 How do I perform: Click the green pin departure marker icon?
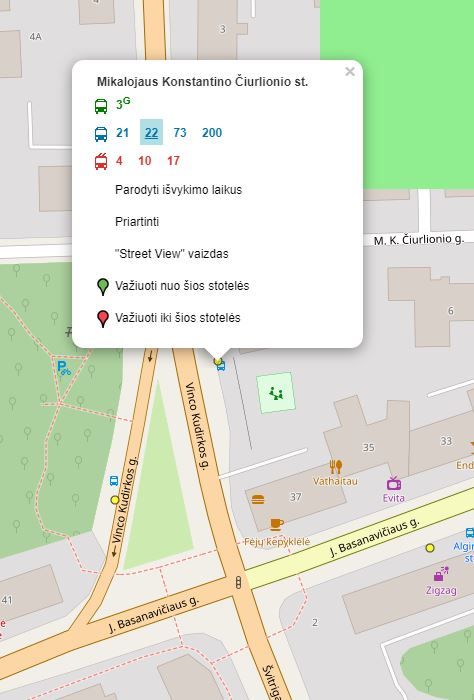click(x=103, y=287)
